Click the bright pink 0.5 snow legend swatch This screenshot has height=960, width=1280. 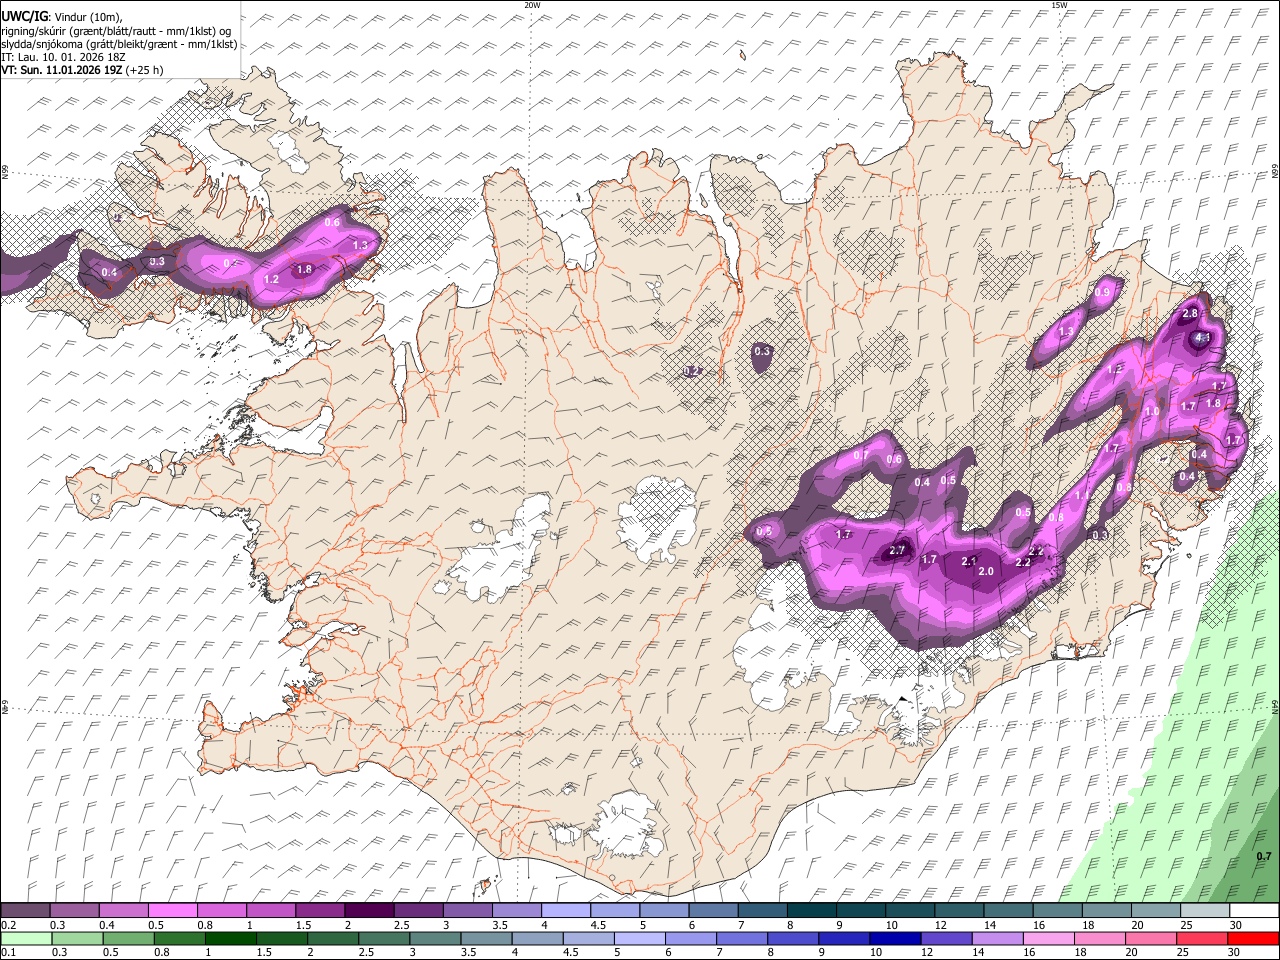(x=172, y=910)
